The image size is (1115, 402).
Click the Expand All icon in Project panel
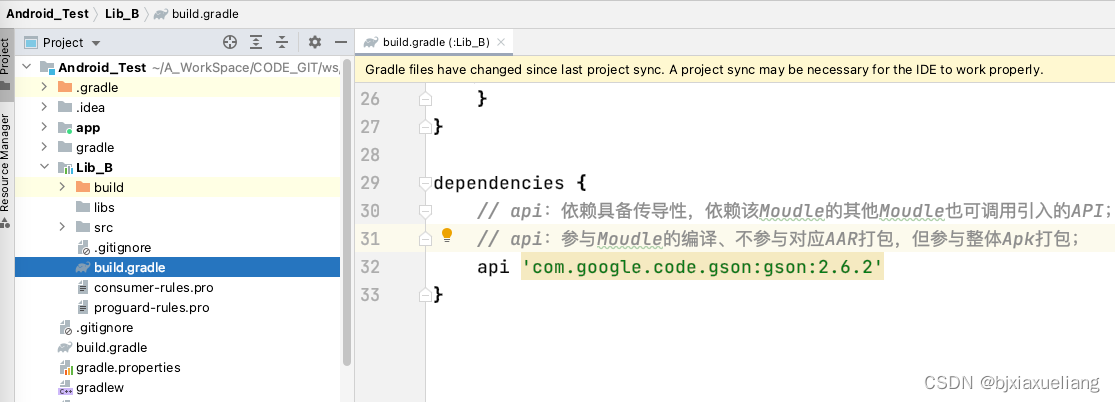[x=256, y=43]
